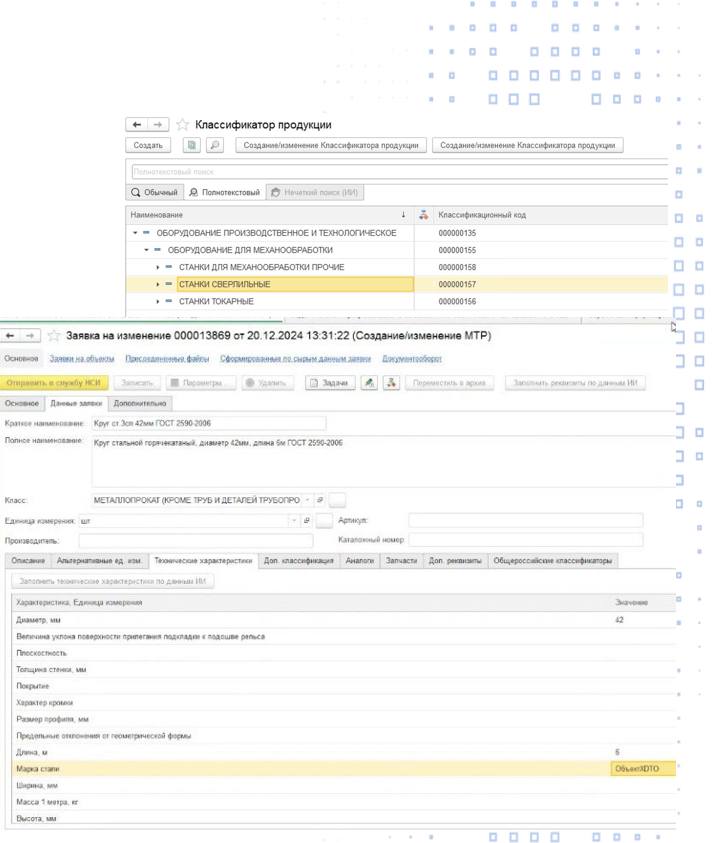Click the magnifier find icon next to Создать

(215, 145)
